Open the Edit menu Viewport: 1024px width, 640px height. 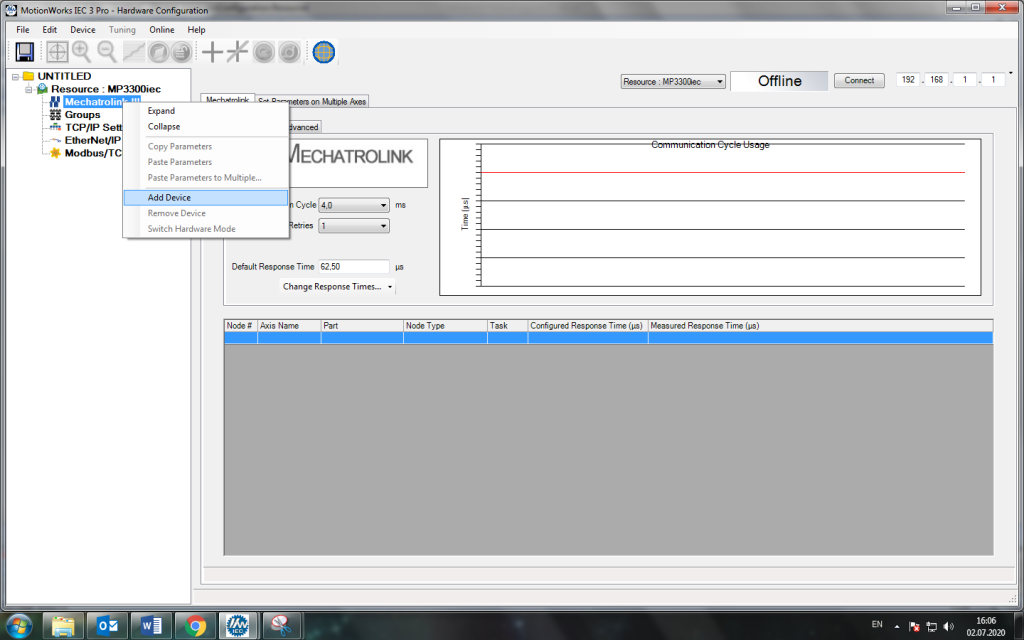(50, 29)
